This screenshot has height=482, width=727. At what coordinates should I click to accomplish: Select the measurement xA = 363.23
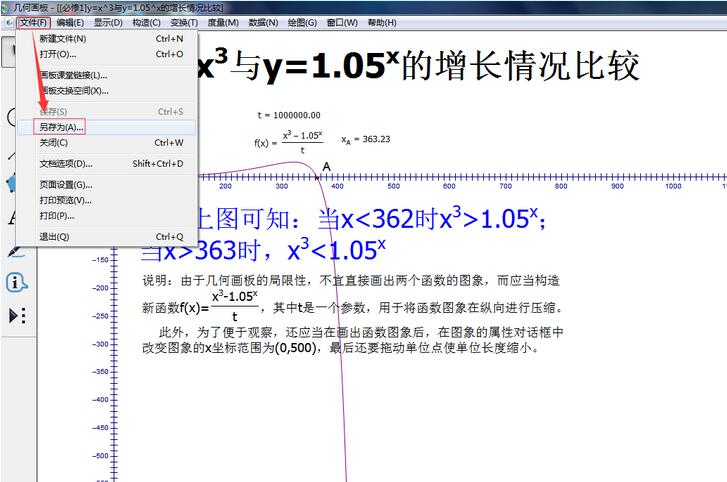(x=365, y=139)
